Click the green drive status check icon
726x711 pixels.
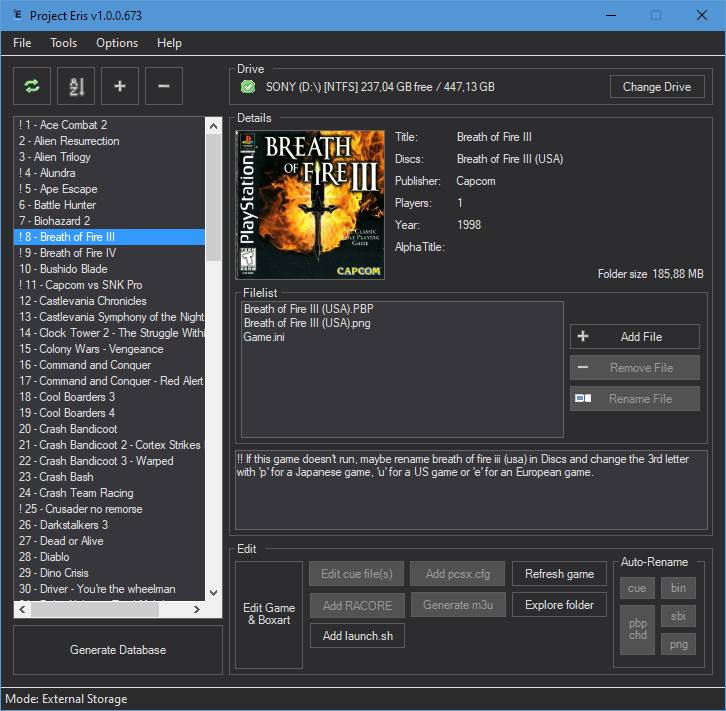point(248,87)
